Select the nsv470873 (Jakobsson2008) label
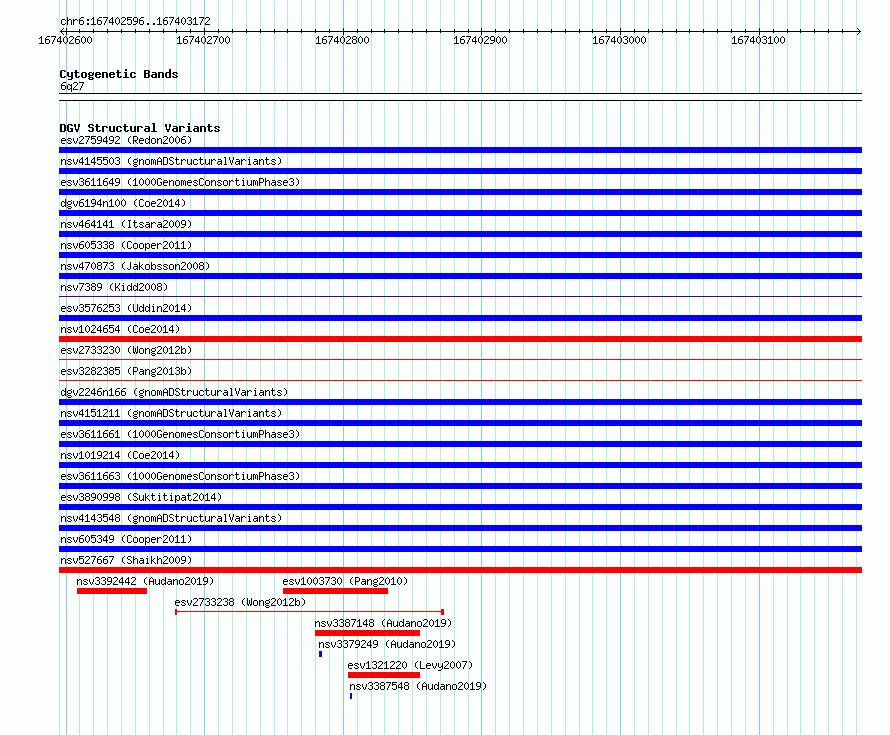The height and width of the screenshot is (735, 890). [x=135, y=266]
